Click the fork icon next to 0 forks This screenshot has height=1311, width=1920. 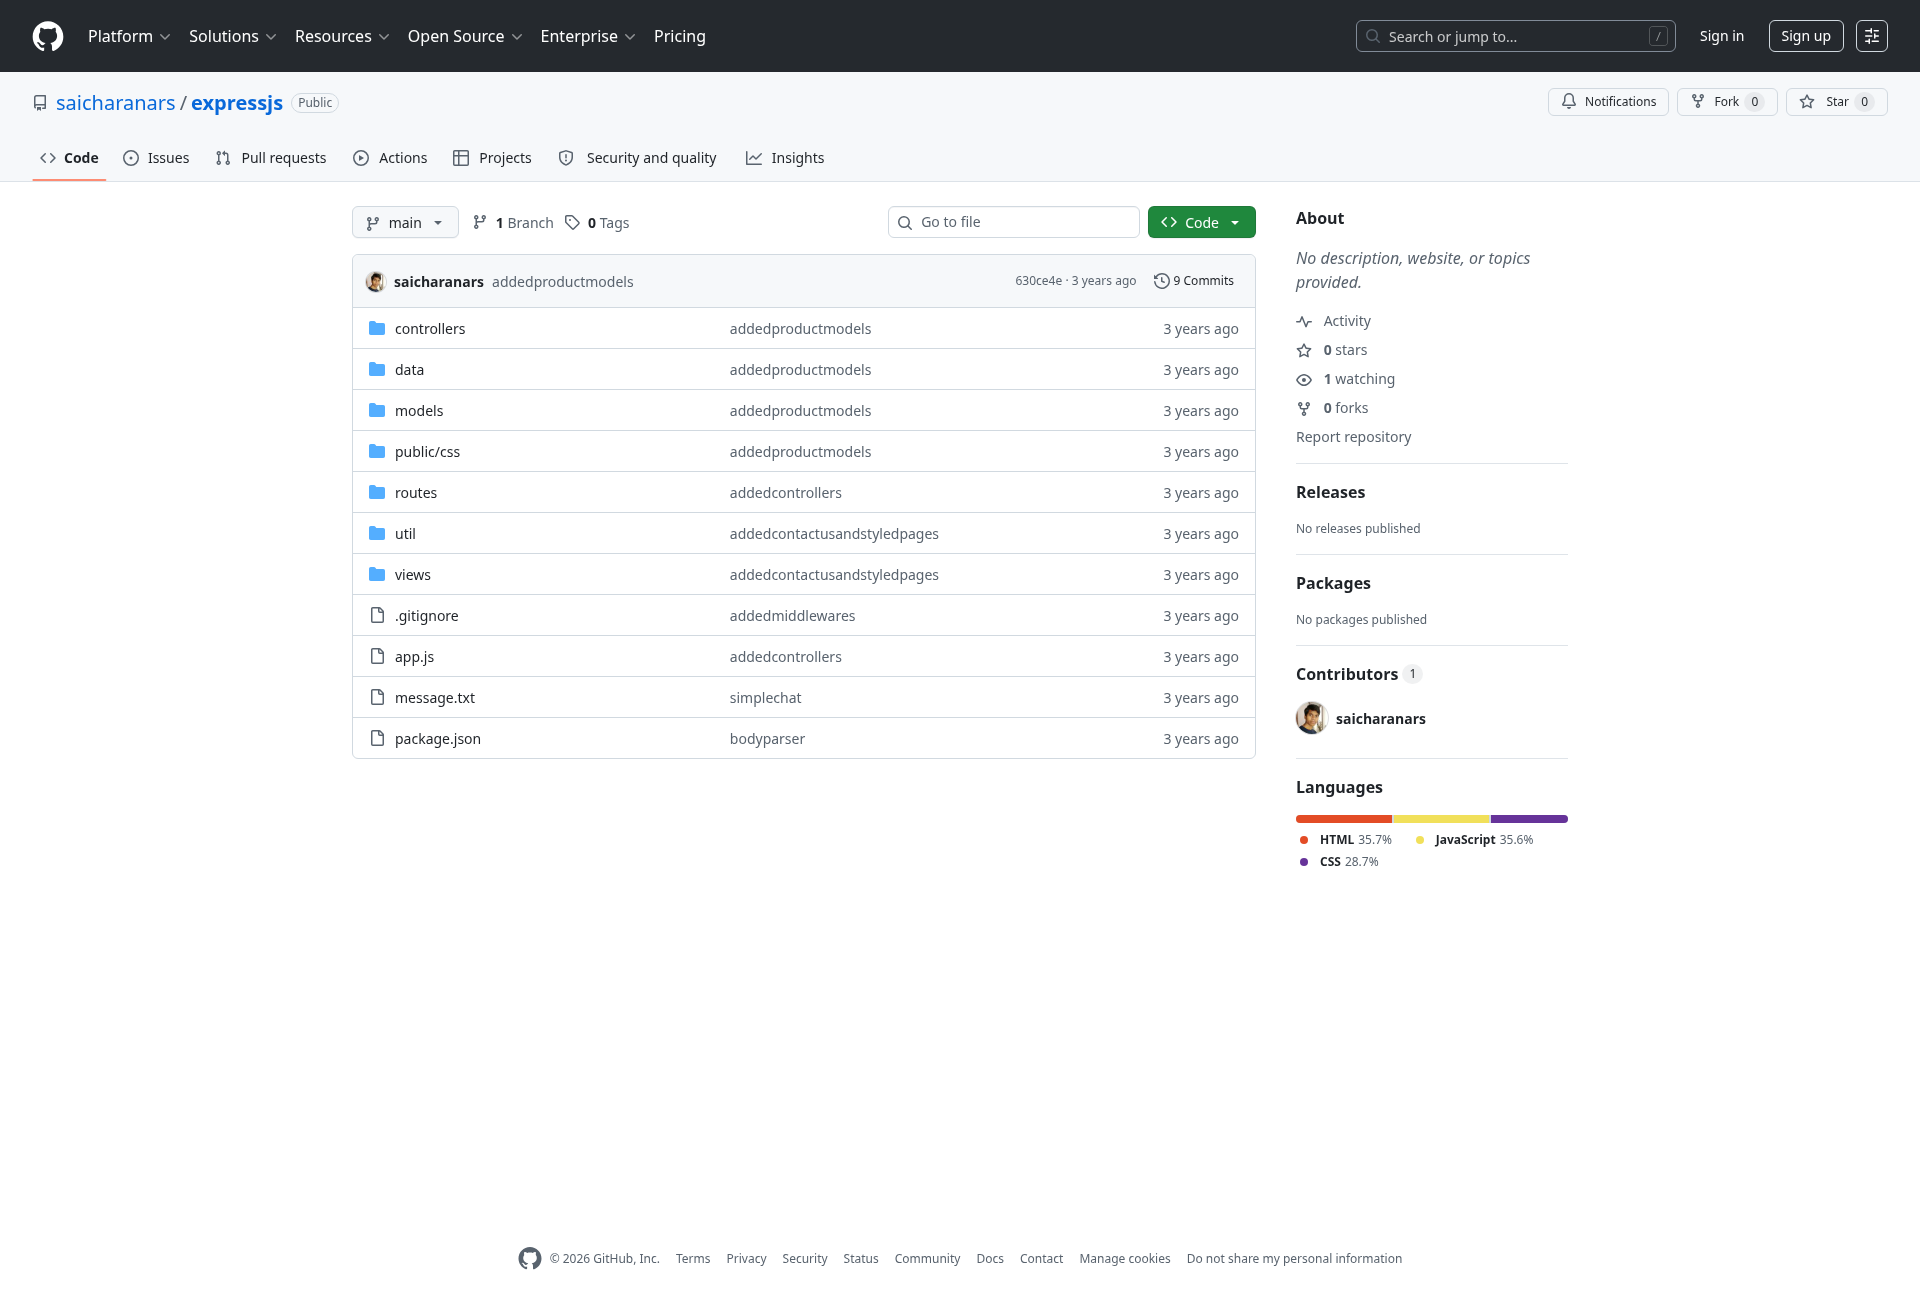(x=1304, y=408)
